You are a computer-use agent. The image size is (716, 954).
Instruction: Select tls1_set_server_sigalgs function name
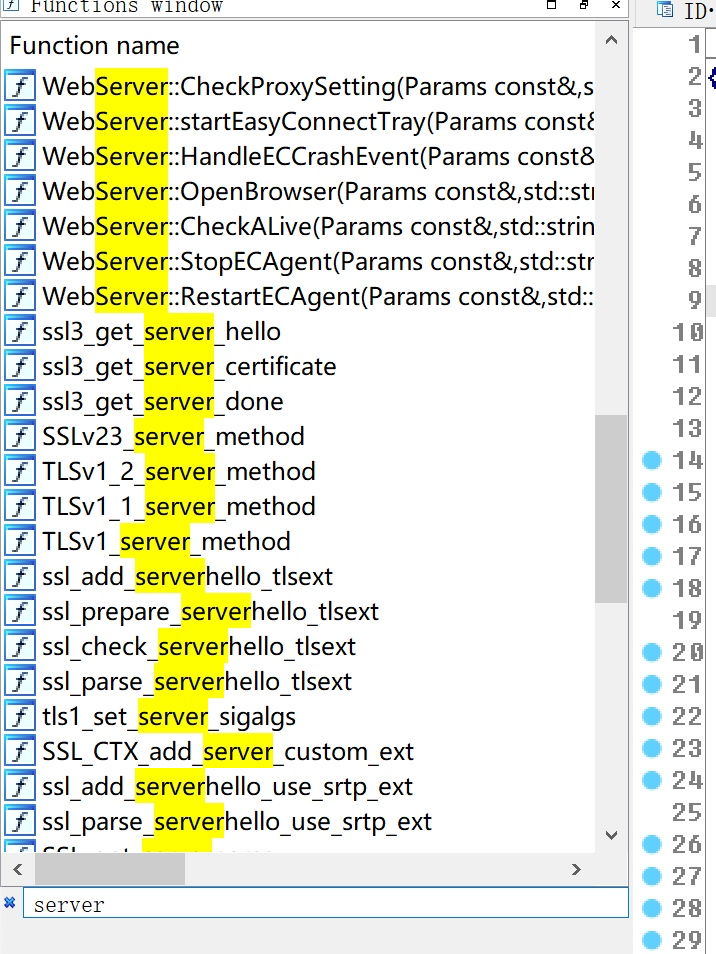pos(169,717)
